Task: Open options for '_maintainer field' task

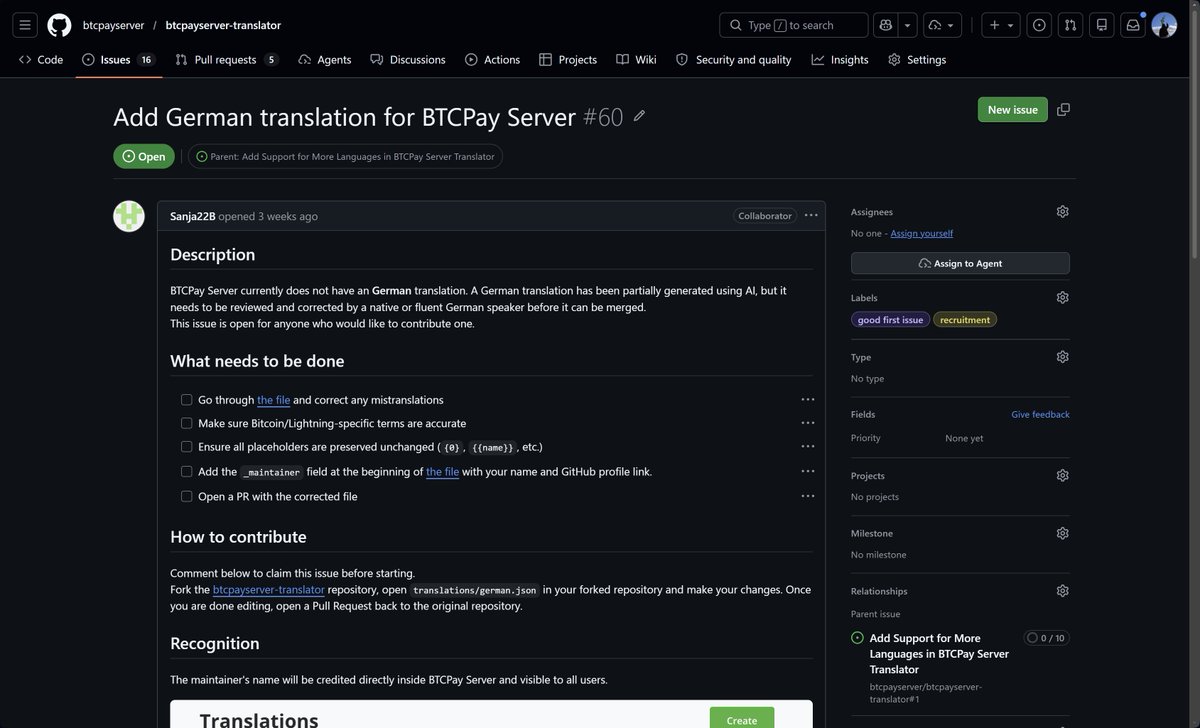Action: 808,471
